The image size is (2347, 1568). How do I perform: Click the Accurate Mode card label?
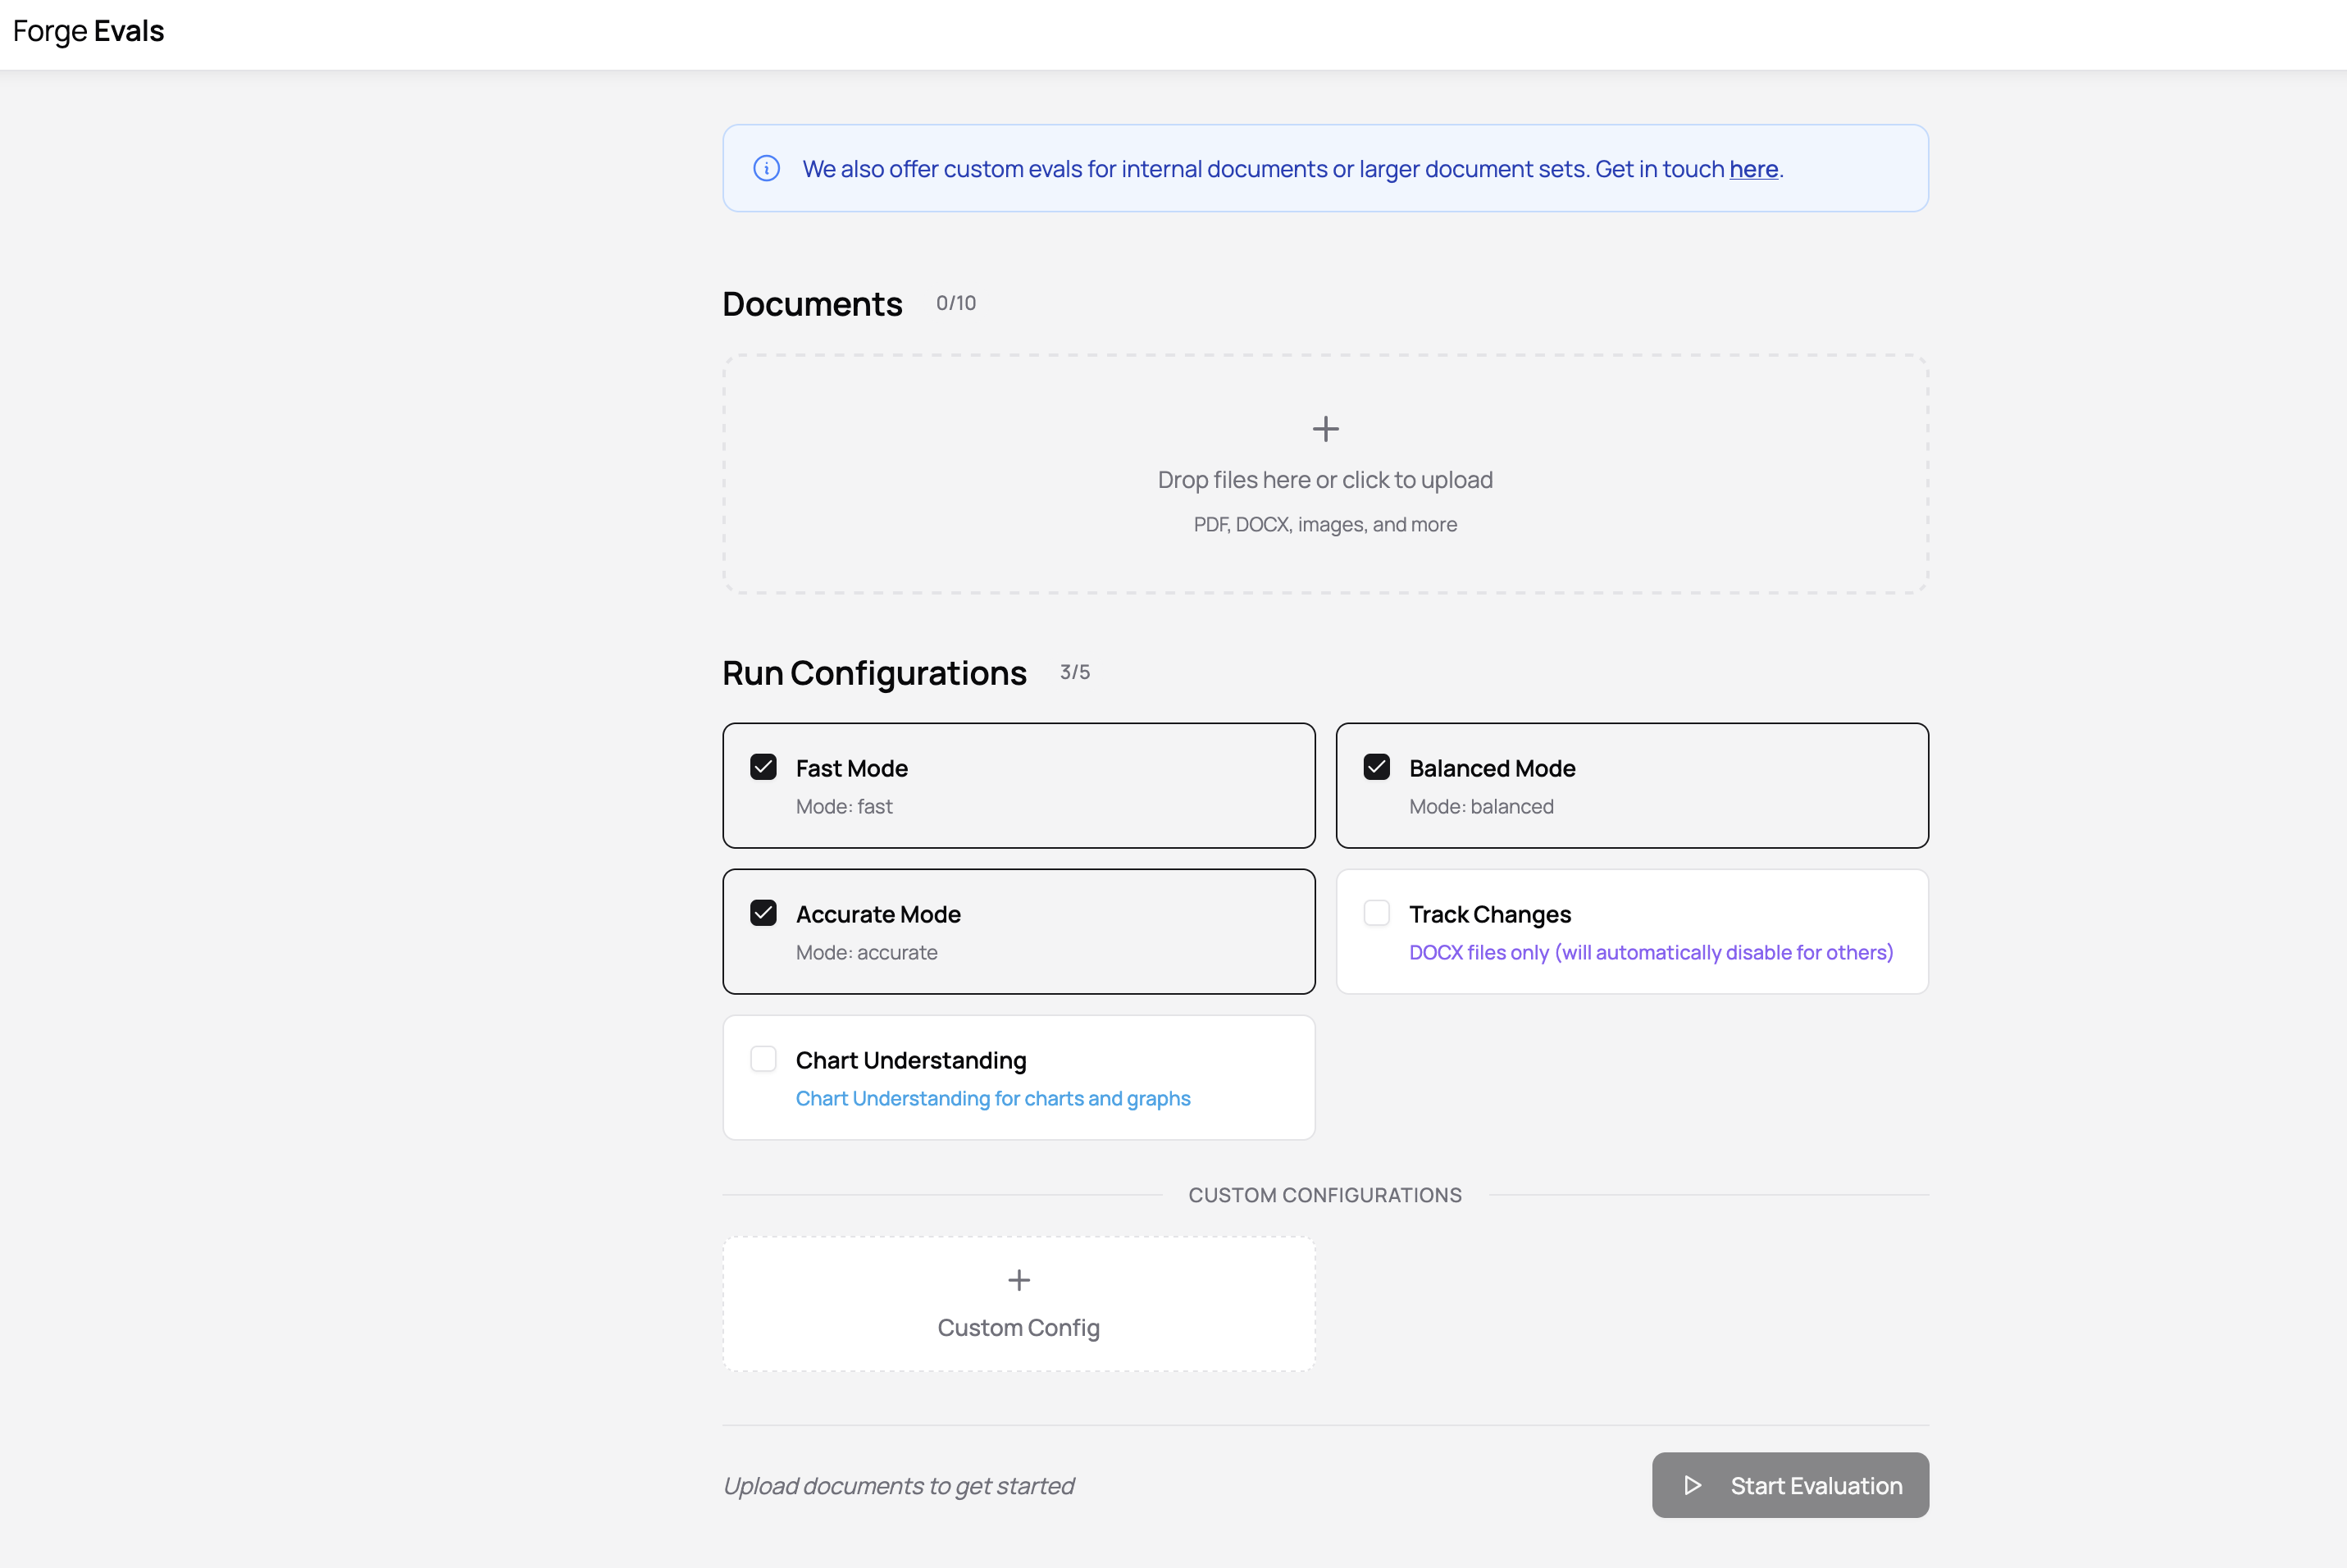click(877, 914)
